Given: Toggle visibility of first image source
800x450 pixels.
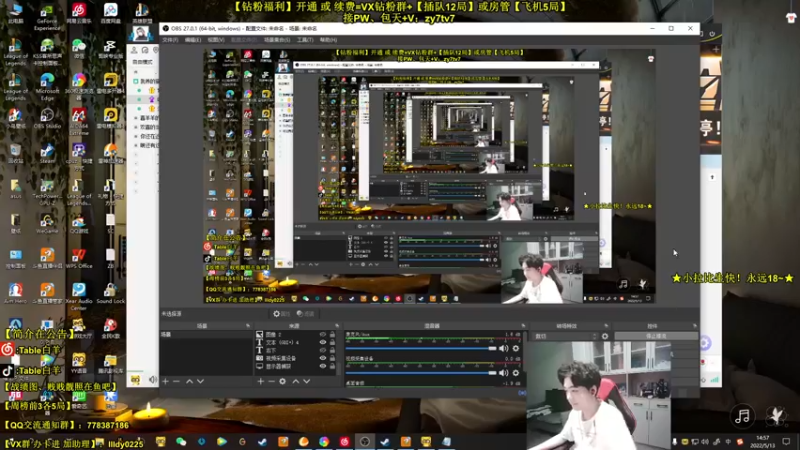Looking at the screenshot, I should (x=322, y=335).
